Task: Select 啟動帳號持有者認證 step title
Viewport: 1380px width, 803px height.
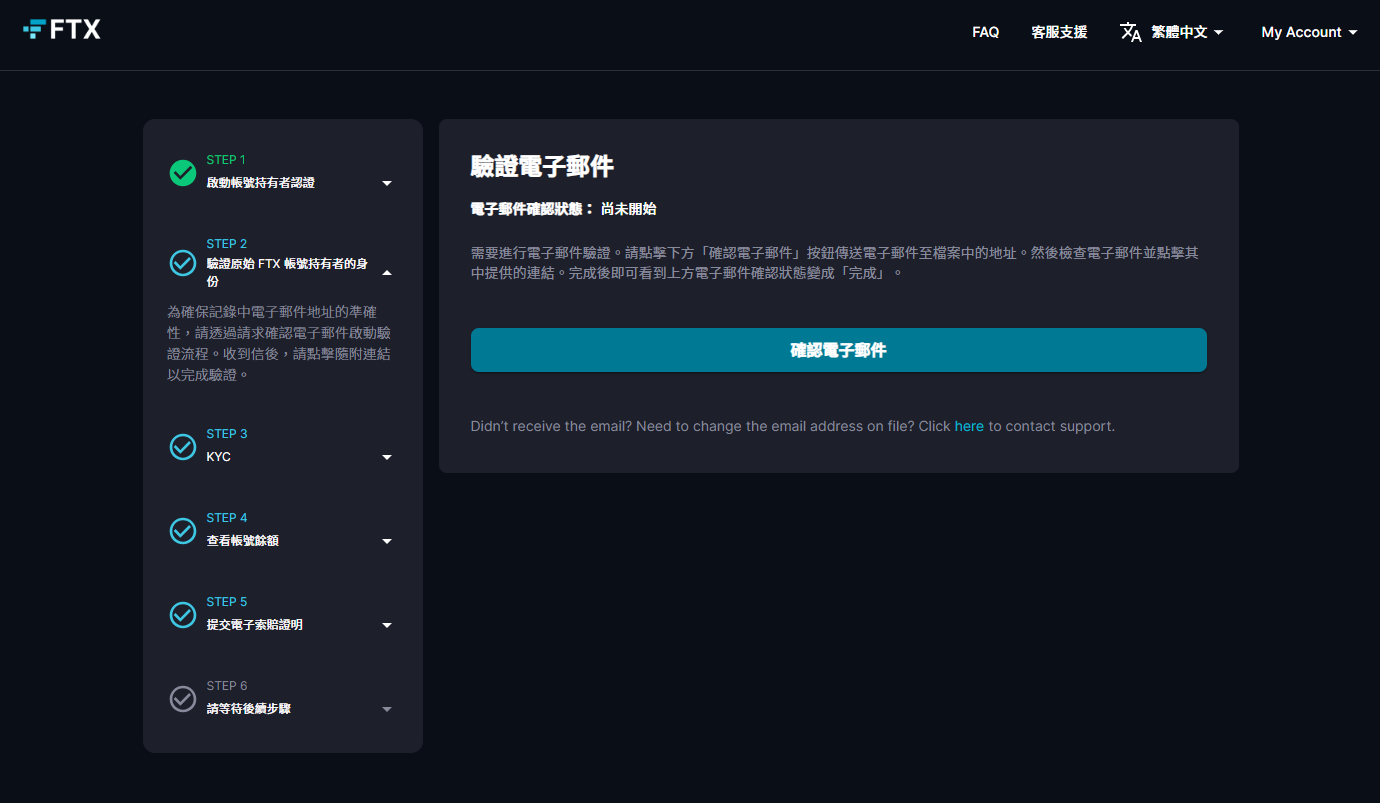Action: coord(260,183)
